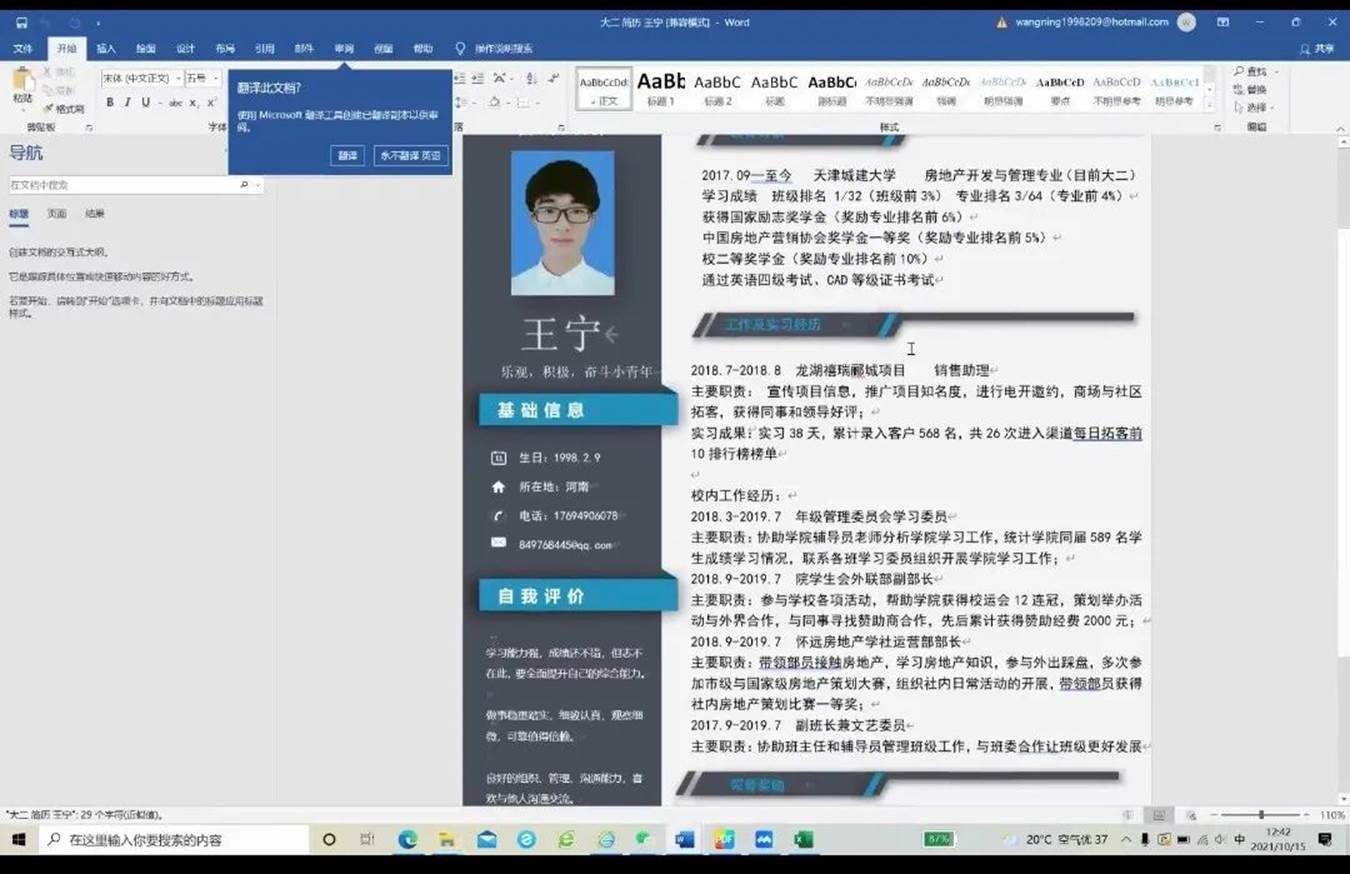Click the navigation search magnifier icon
Screen dimensions: 1350x874
(x=243, y=185)
